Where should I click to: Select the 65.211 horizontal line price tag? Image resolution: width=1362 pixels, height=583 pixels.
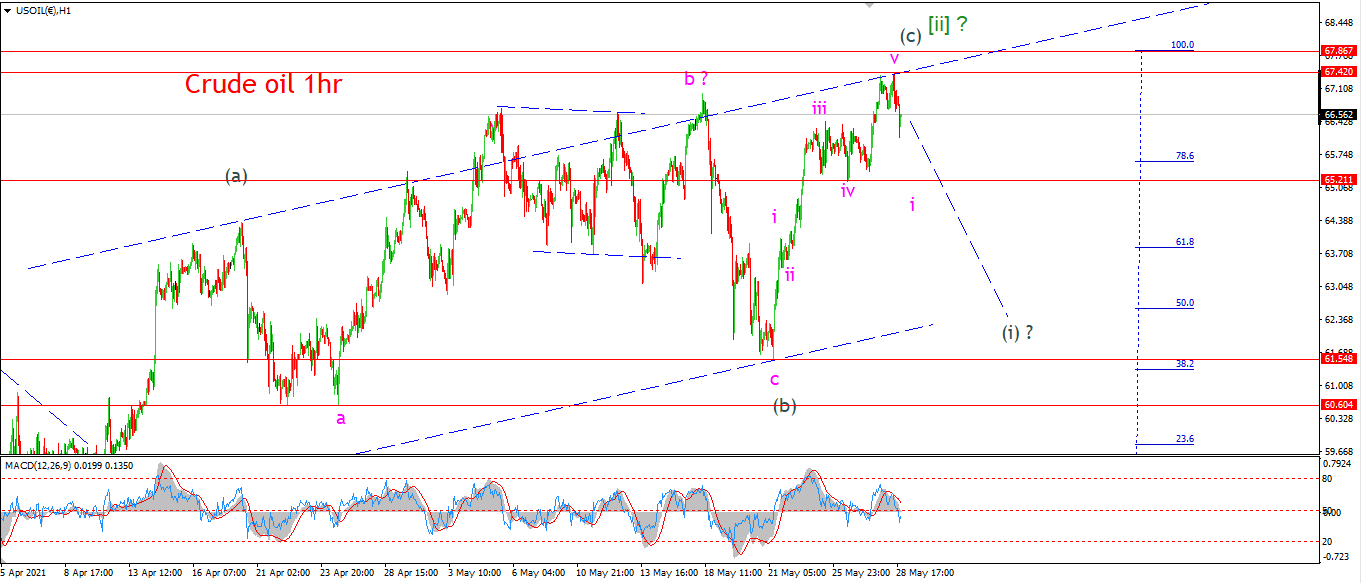1338,180
